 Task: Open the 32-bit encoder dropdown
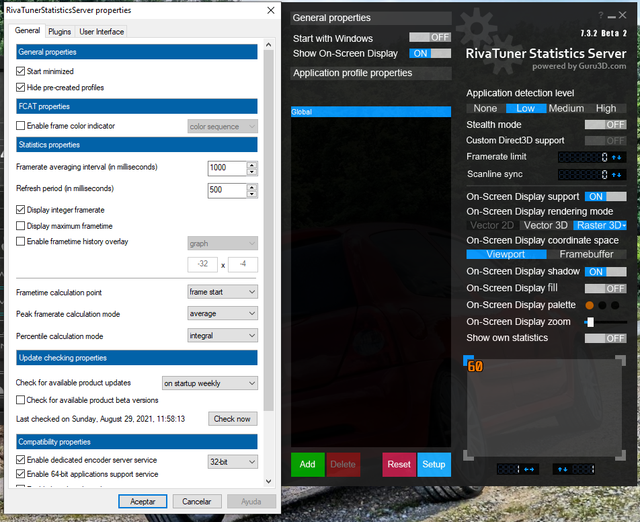coord(233,462)
